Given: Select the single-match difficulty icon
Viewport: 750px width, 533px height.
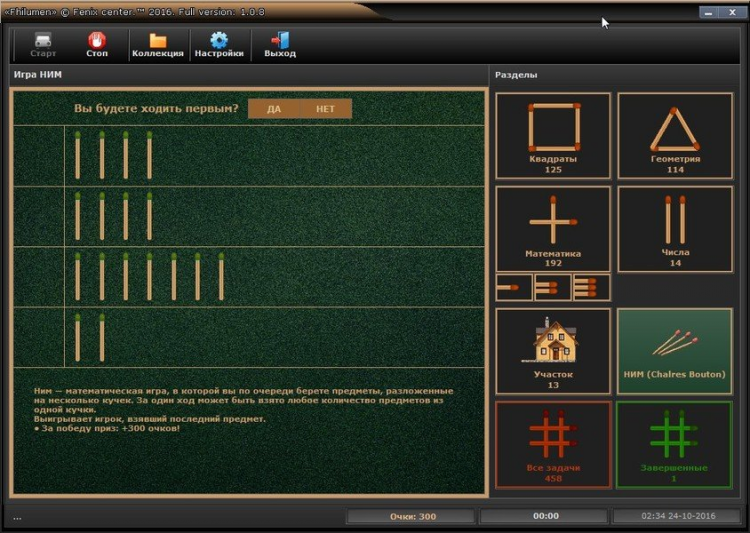Looking at the screenshot, I should point(514,288).
